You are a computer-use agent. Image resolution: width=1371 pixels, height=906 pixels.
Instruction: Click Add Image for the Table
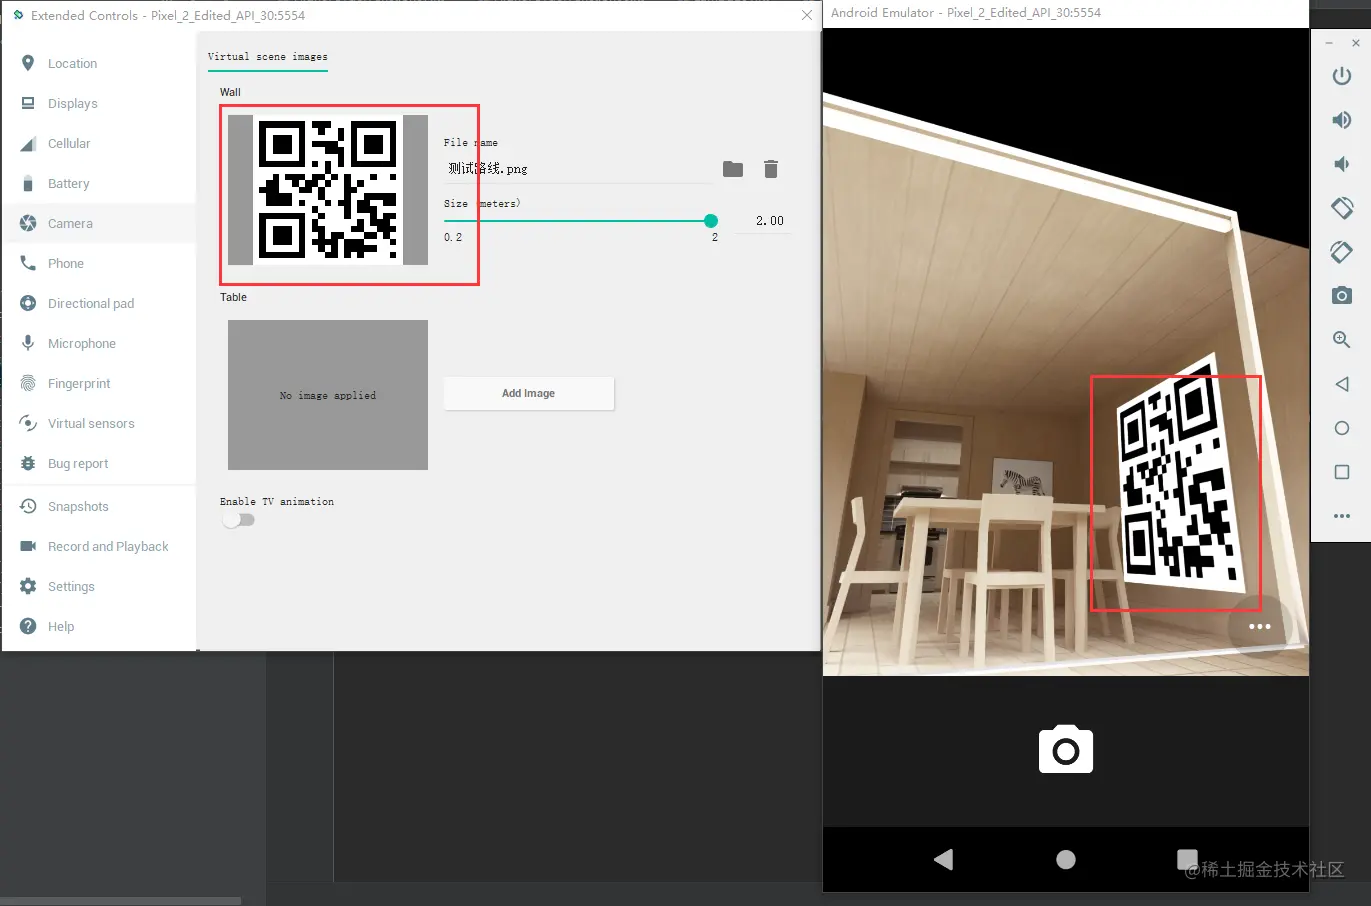529,393
